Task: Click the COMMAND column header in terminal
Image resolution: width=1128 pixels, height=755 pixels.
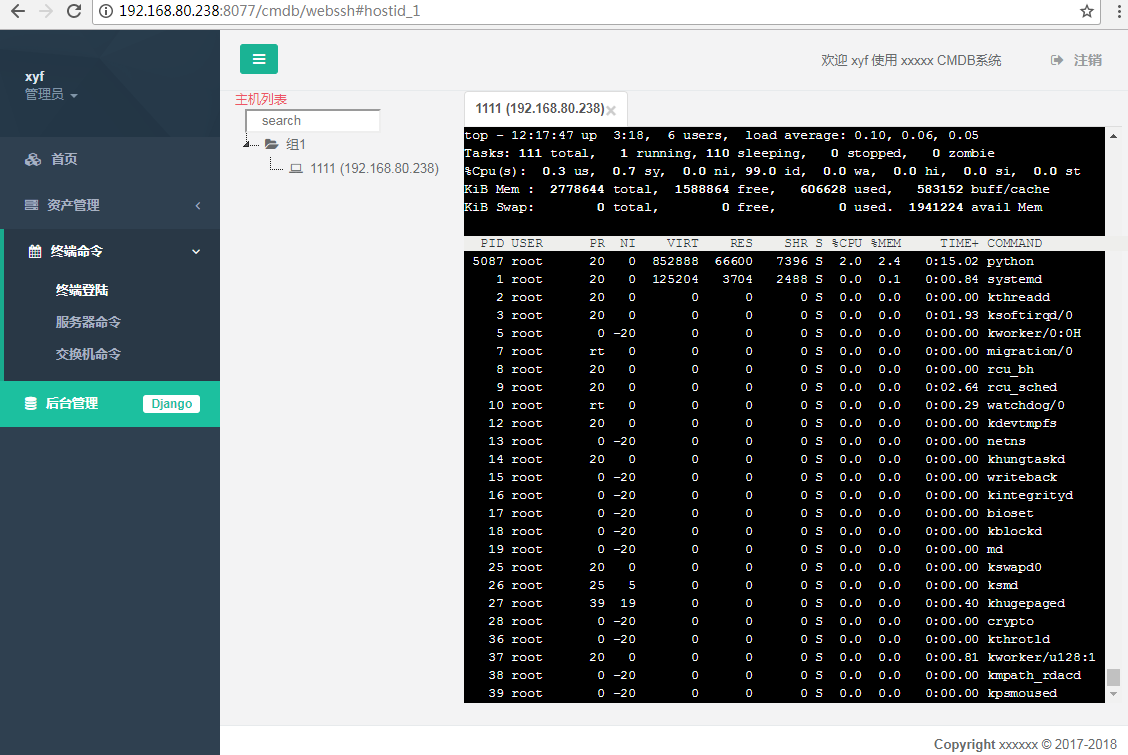Action: pyautogui.click(x=1014, y=243)
